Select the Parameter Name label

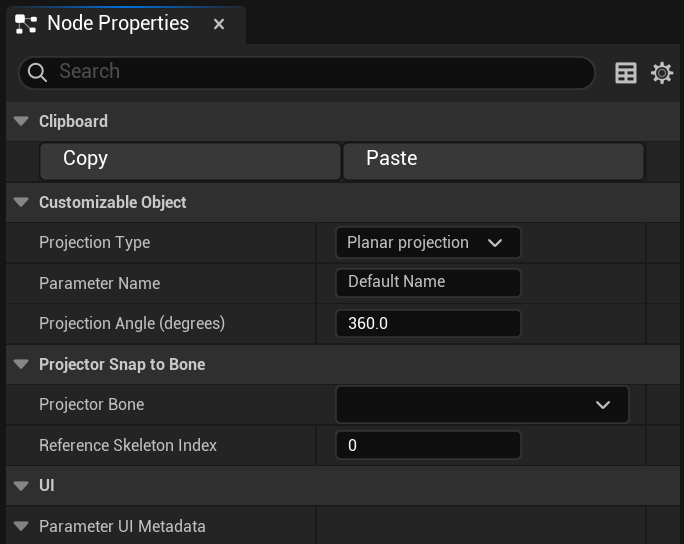(x=99, y=284)
